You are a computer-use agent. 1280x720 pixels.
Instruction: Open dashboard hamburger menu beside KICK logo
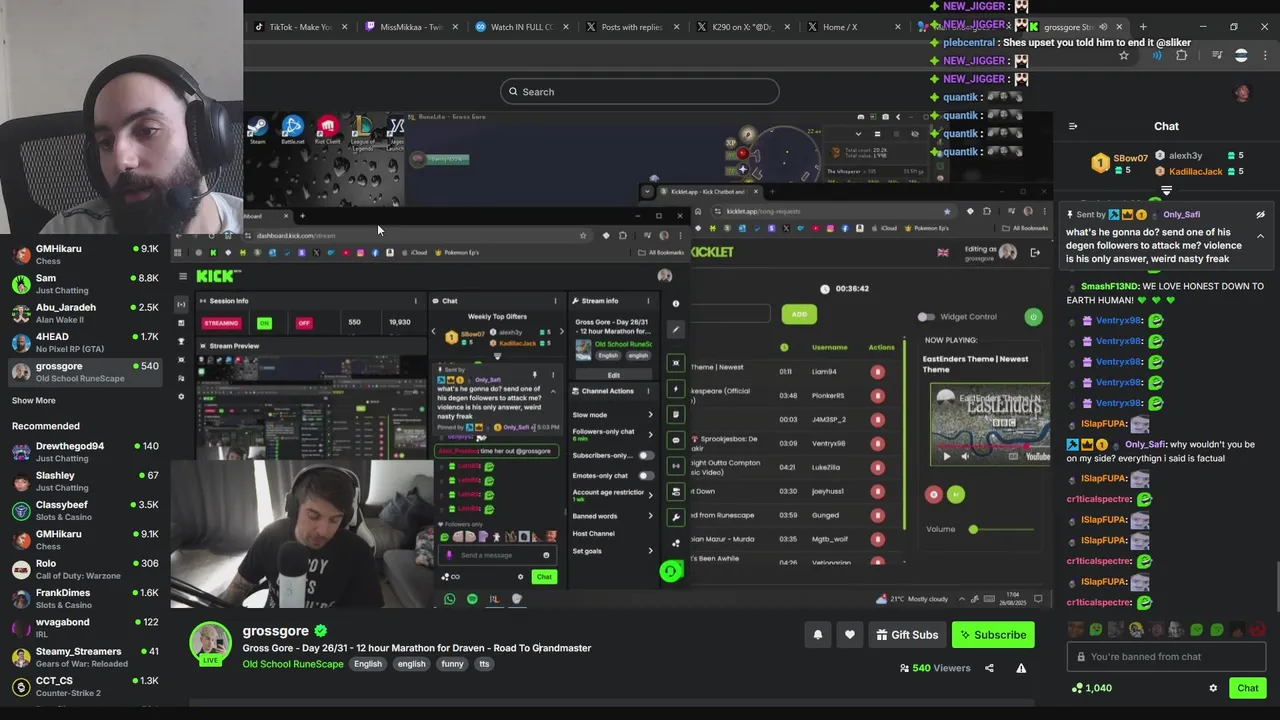pos(182,276)
